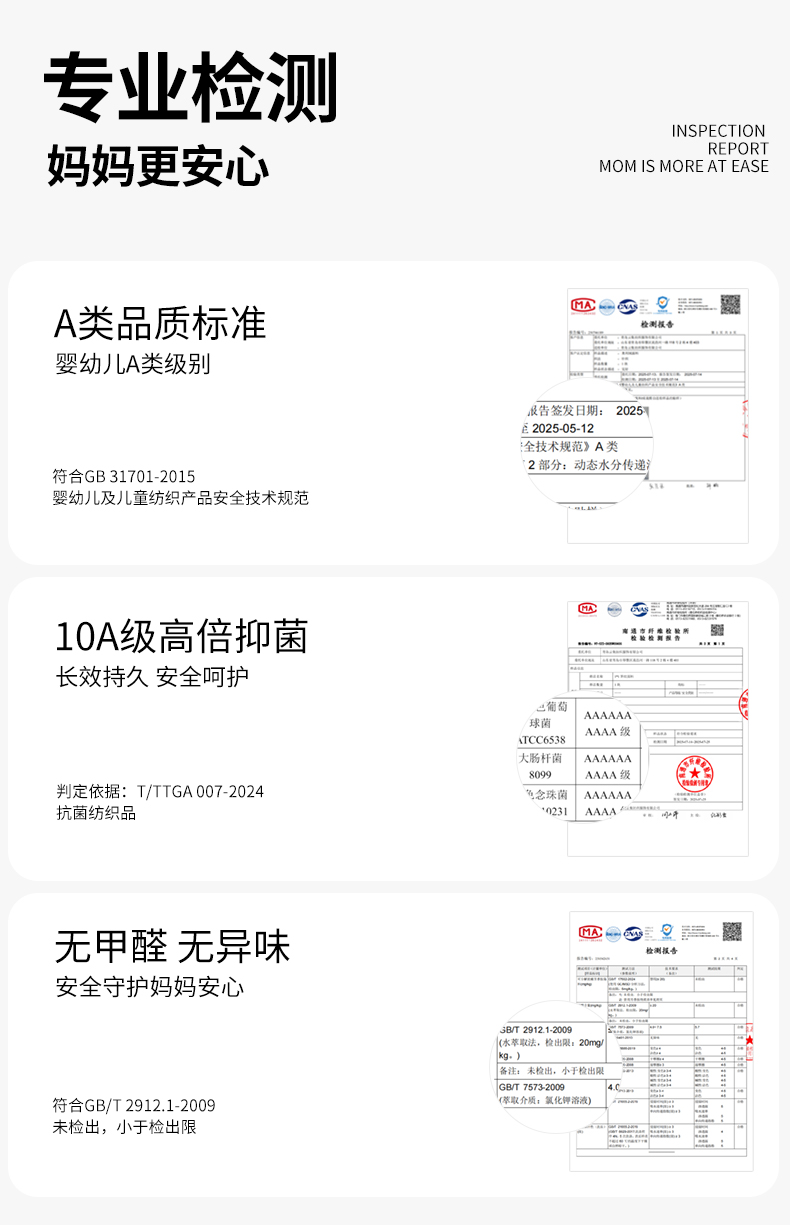This screenshot has width=790, height=1225.
Task: Click the QR code on the 无甲醛 report
Action: [x=733, y=930]
